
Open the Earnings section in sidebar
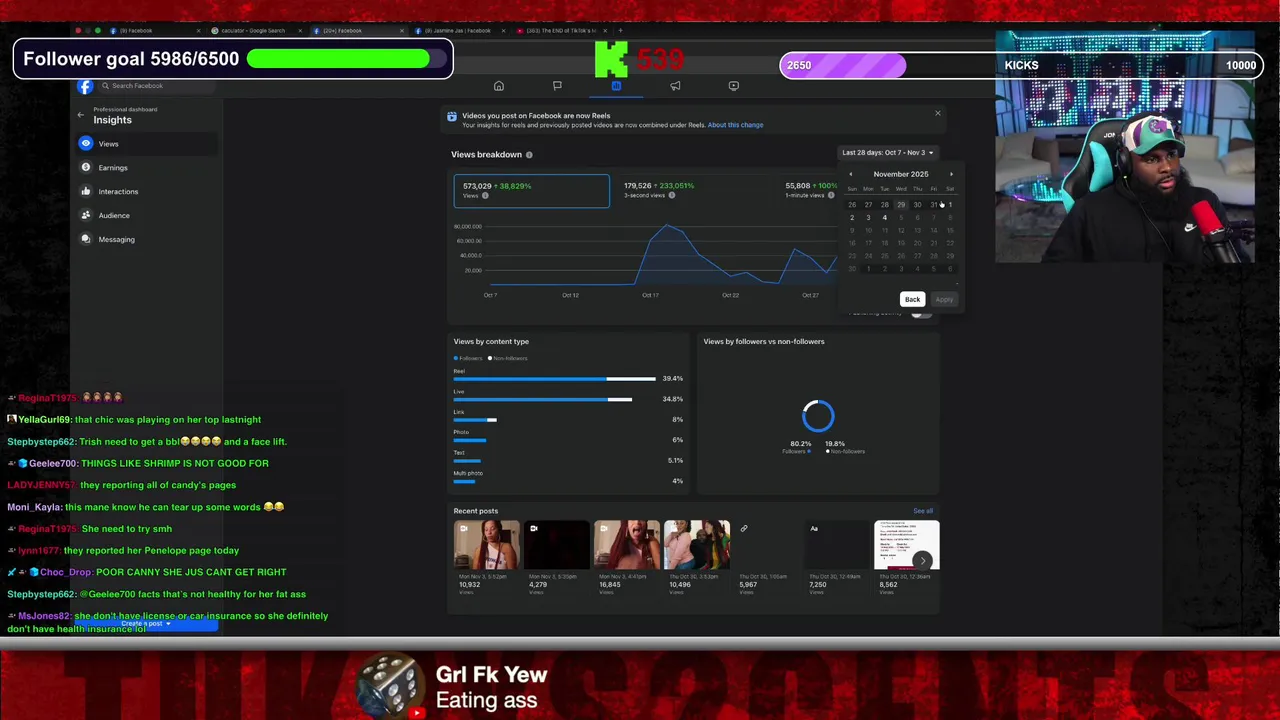pos(146,168)
